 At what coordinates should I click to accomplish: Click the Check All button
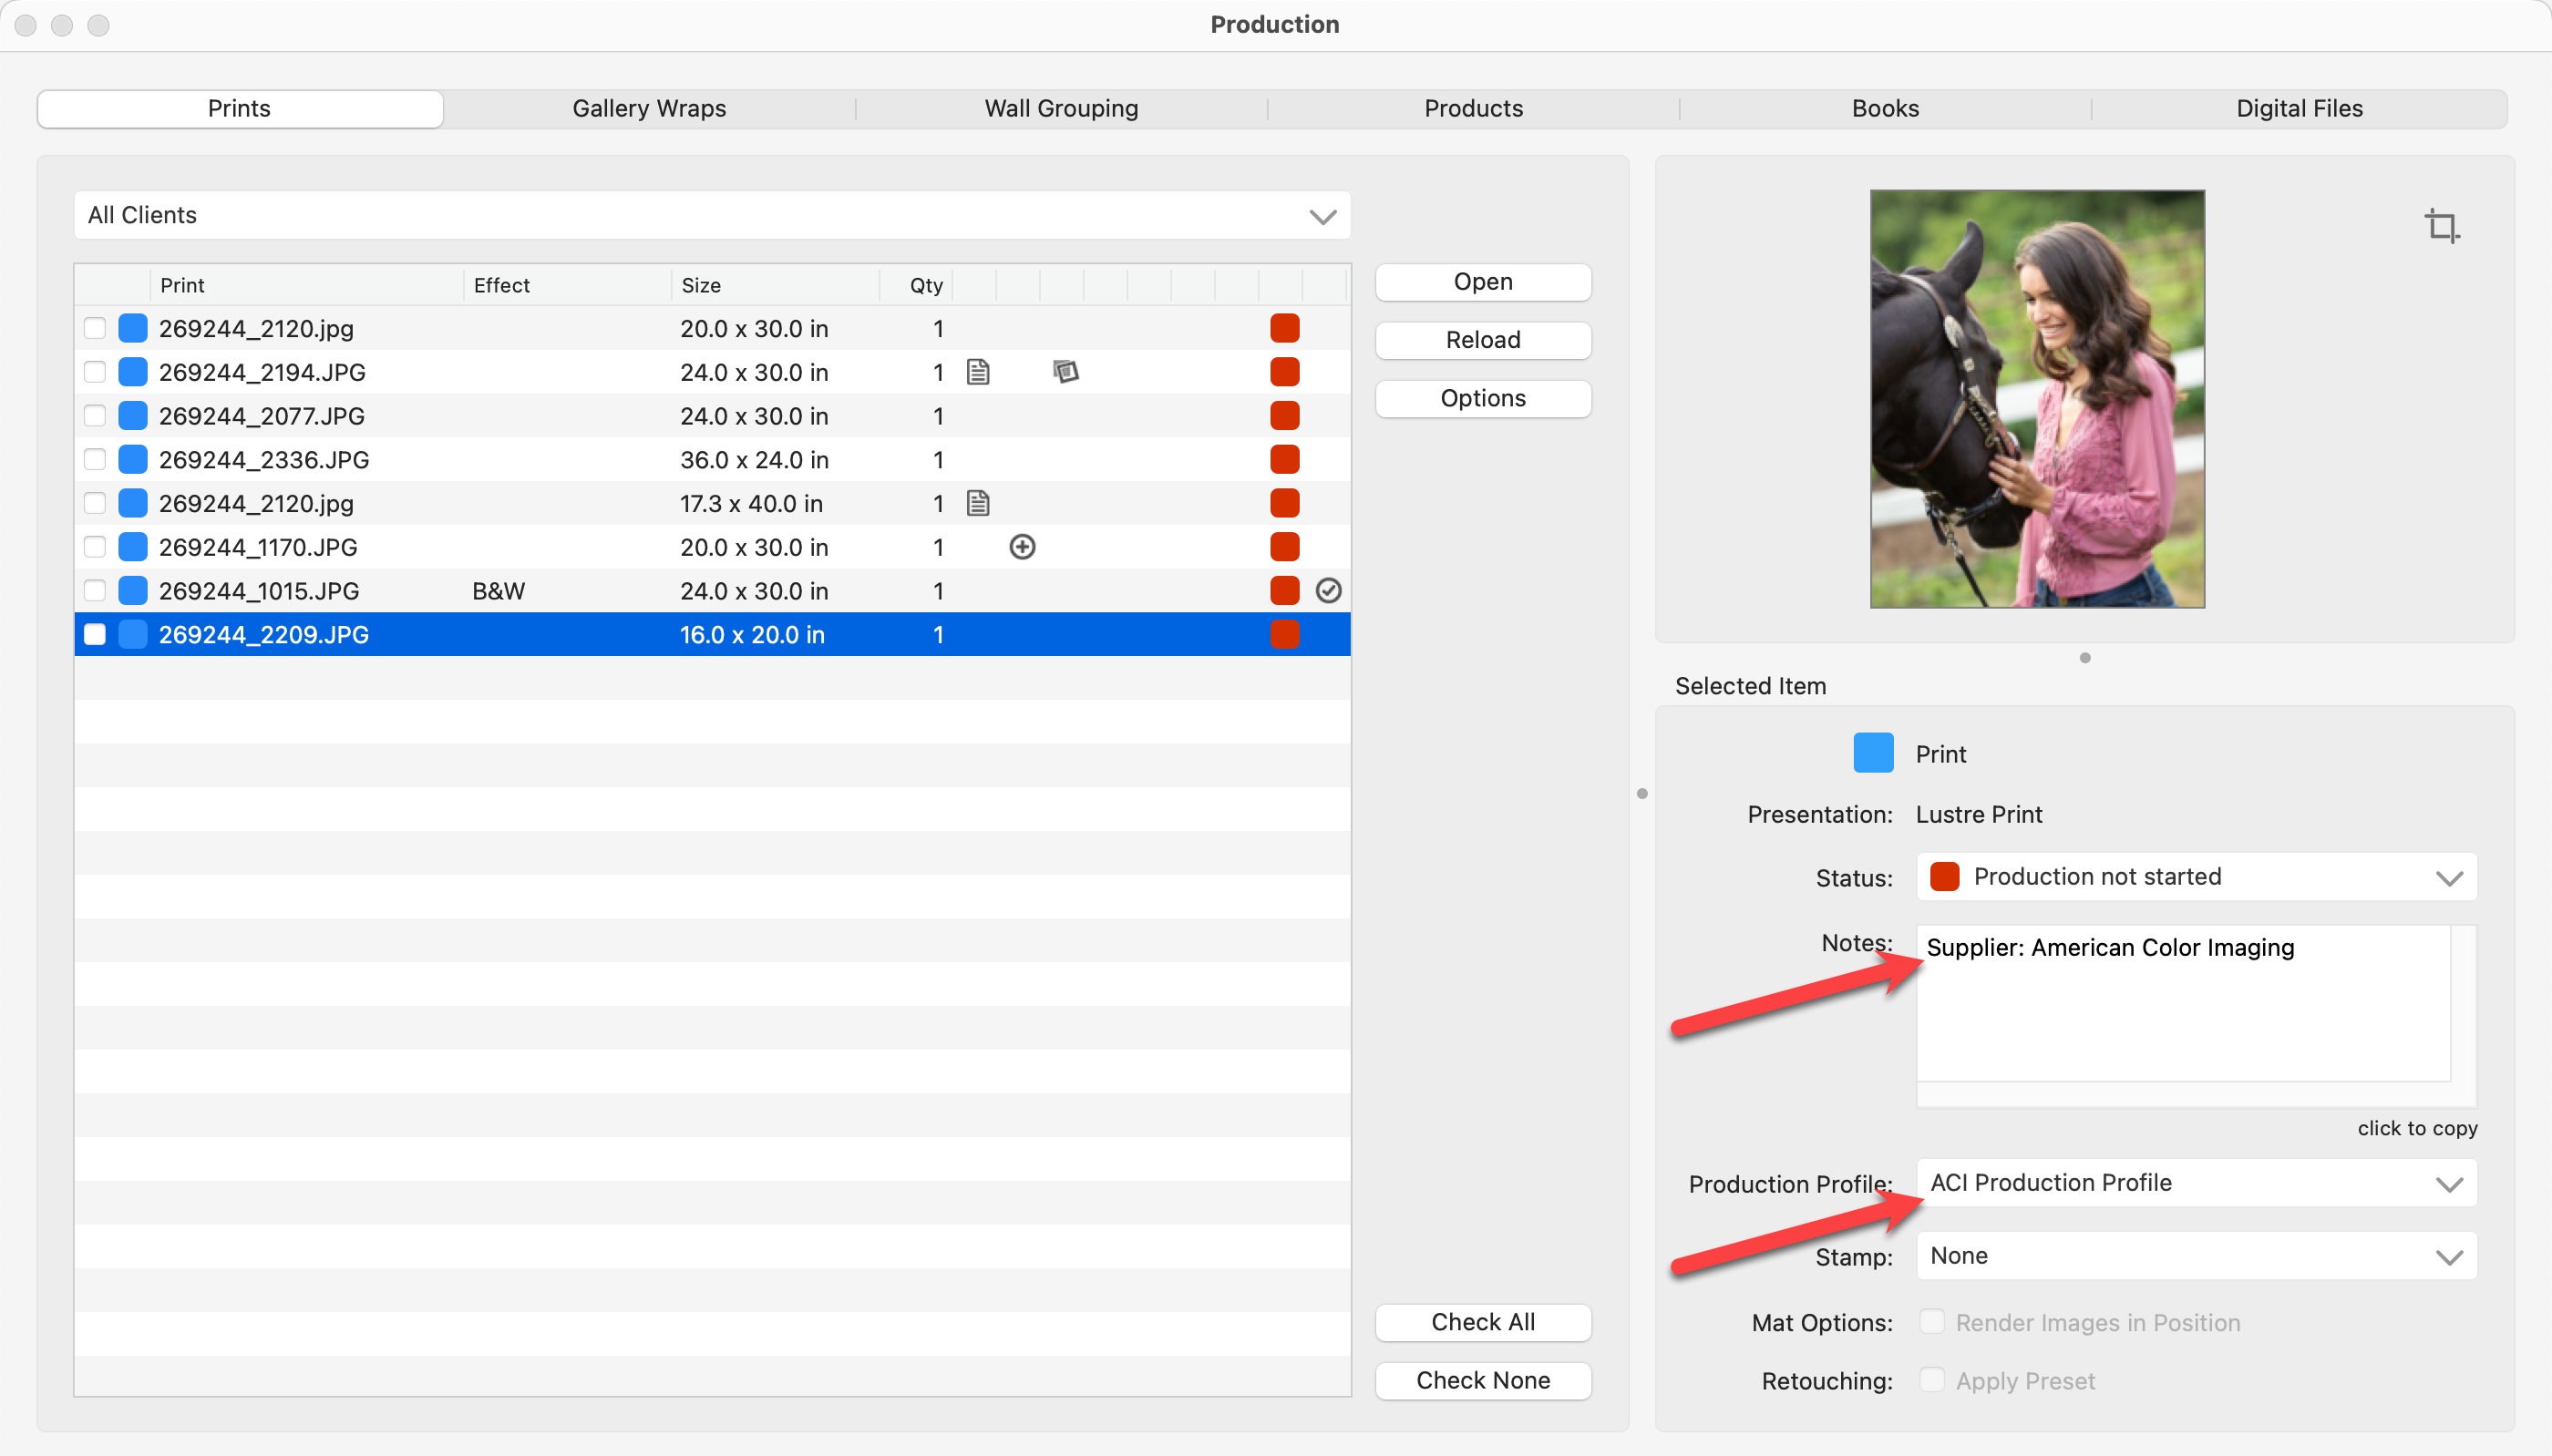pos(1482,1322)
